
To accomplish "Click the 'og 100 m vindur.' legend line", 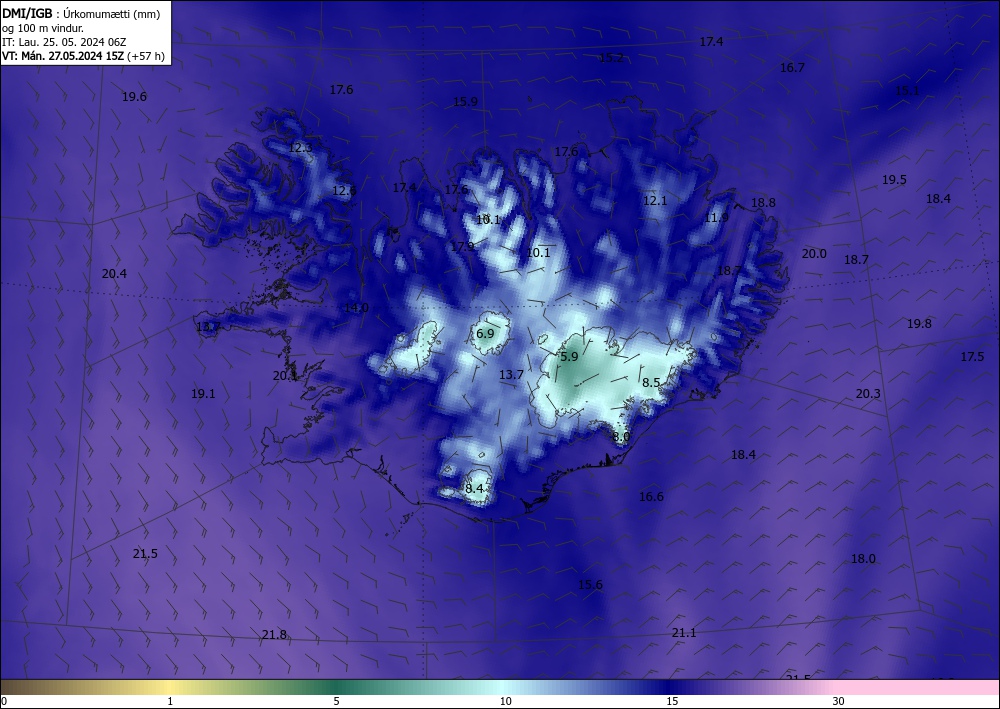I will pos(43,28).
